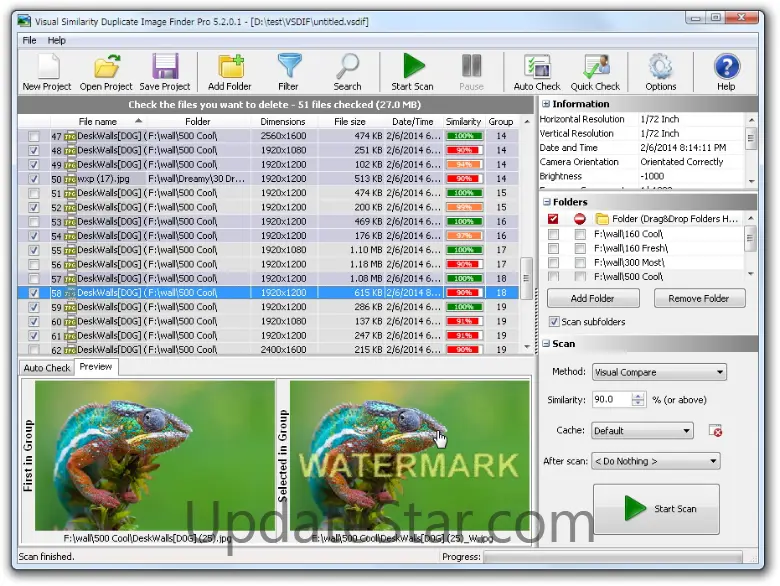Open the Help question mark icon

click(726, 72)
